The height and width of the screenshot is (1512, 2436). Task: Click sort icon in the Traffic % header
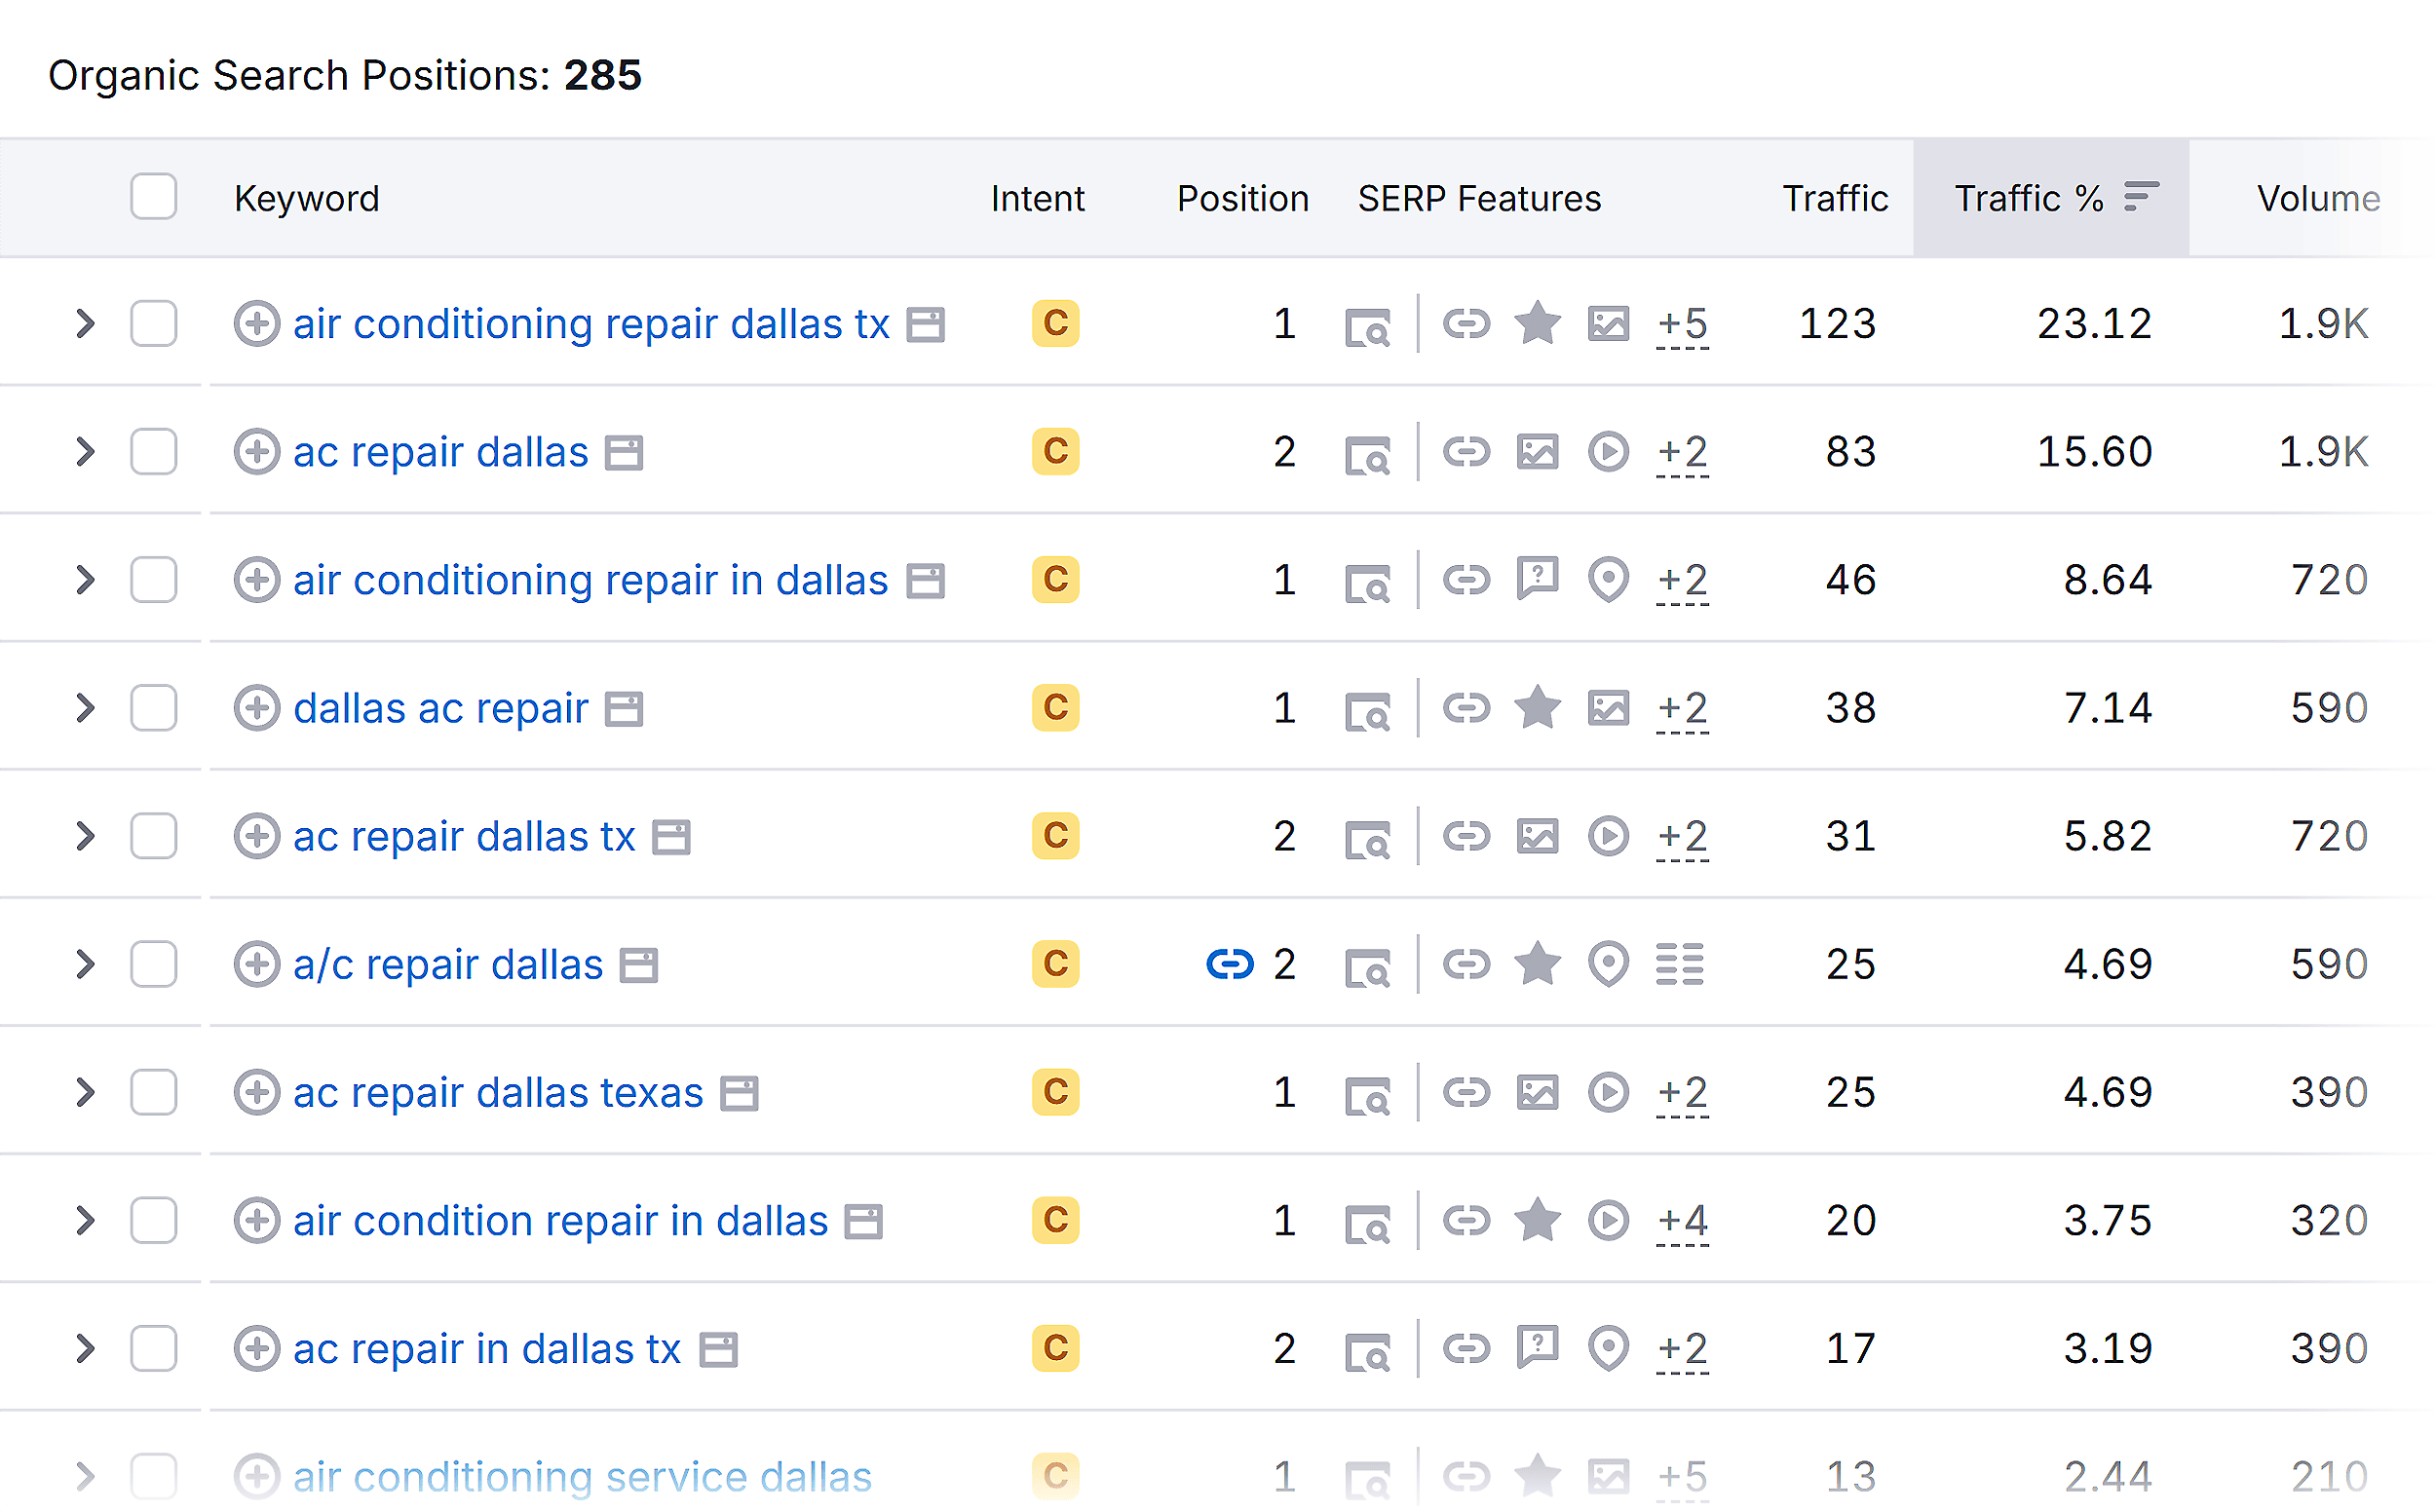[2141, 197]
